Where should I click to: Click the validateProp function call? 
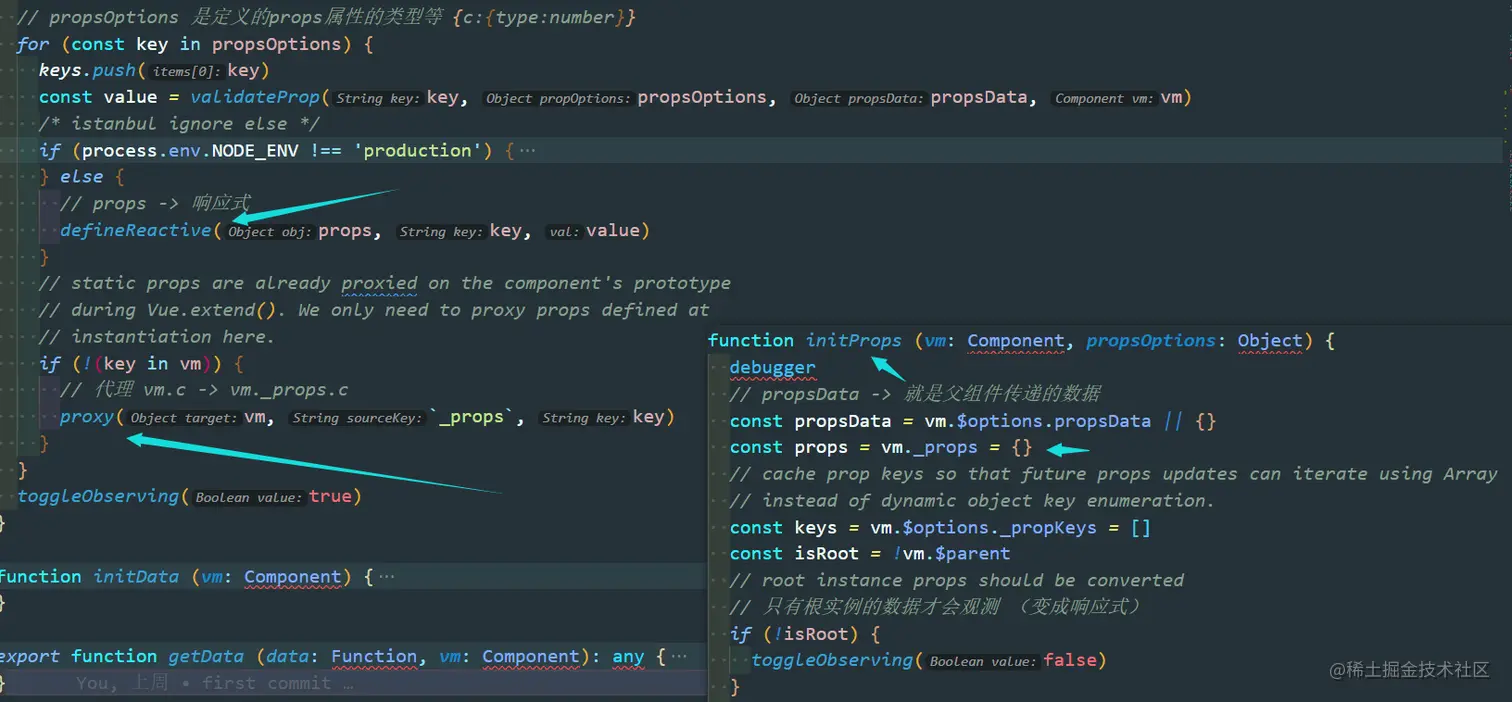pyautogui.click(x=255, y=97)
